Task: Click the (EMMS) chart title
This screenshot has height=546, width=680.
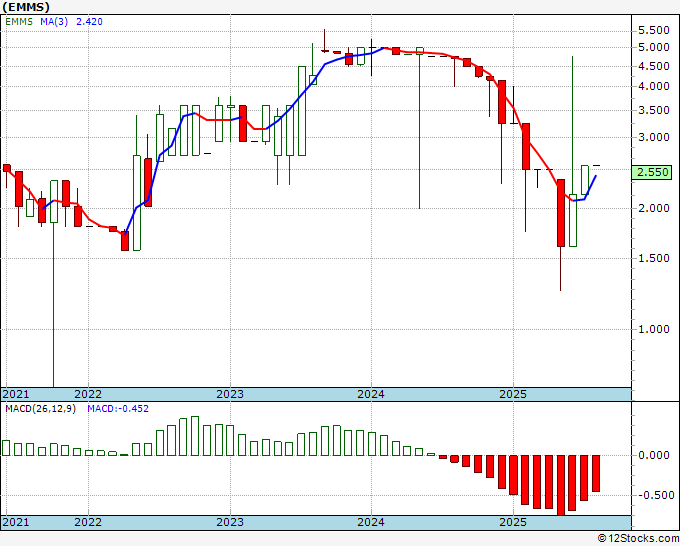Action: coord(26,7)
